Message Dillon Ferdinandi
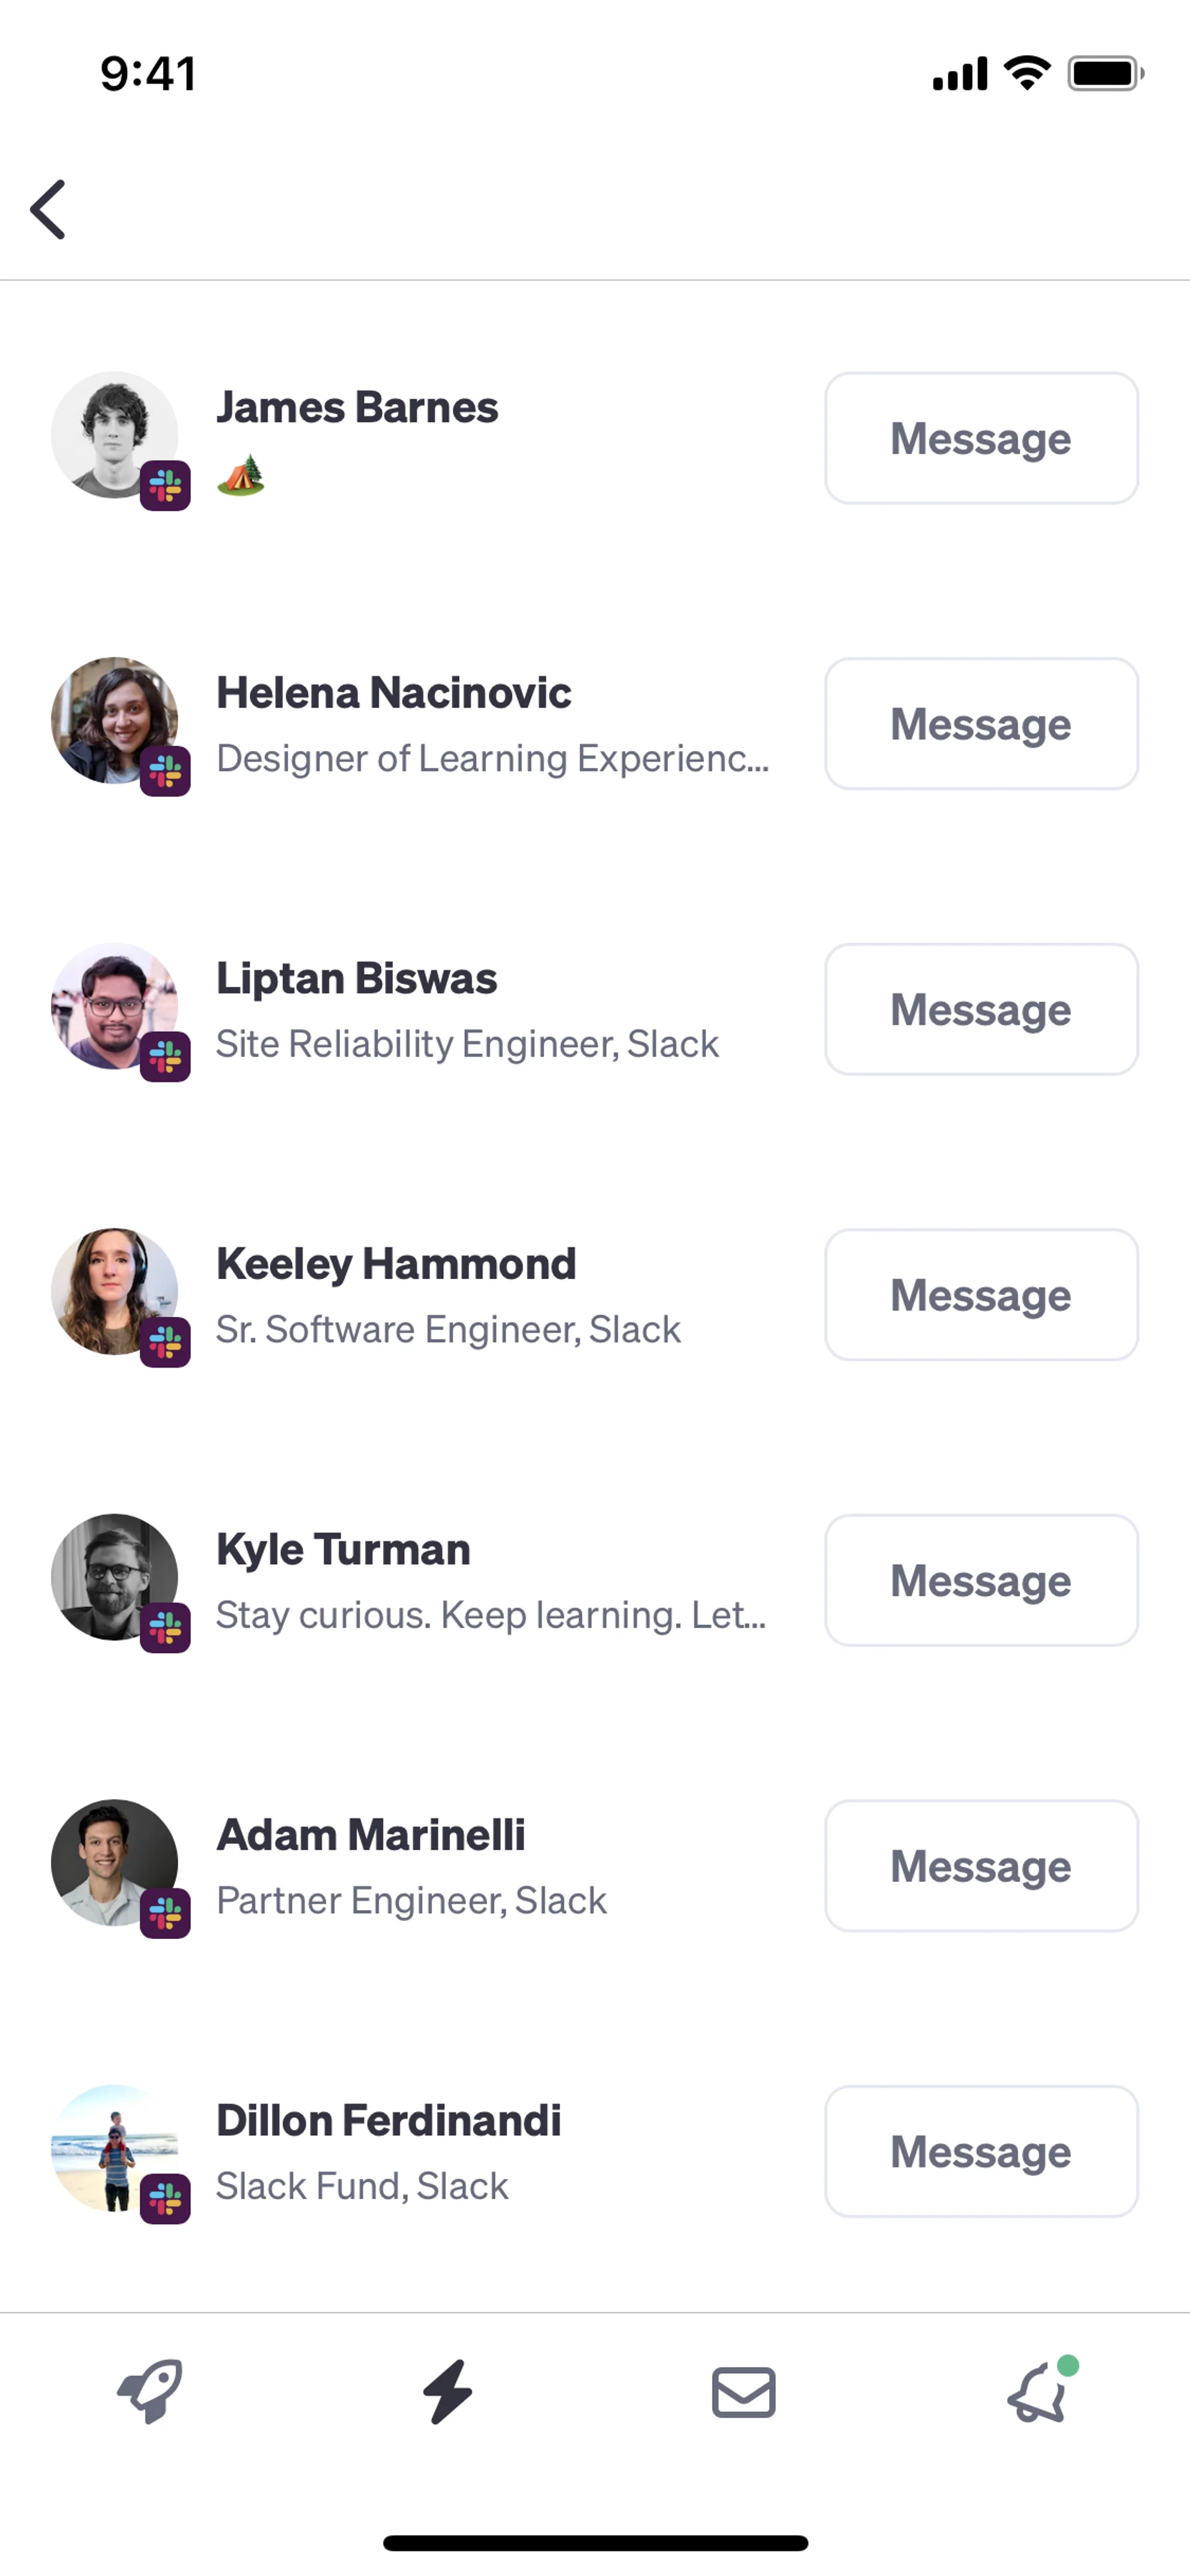Viewport: 1190px width, 2576px height. [981, 2151]
